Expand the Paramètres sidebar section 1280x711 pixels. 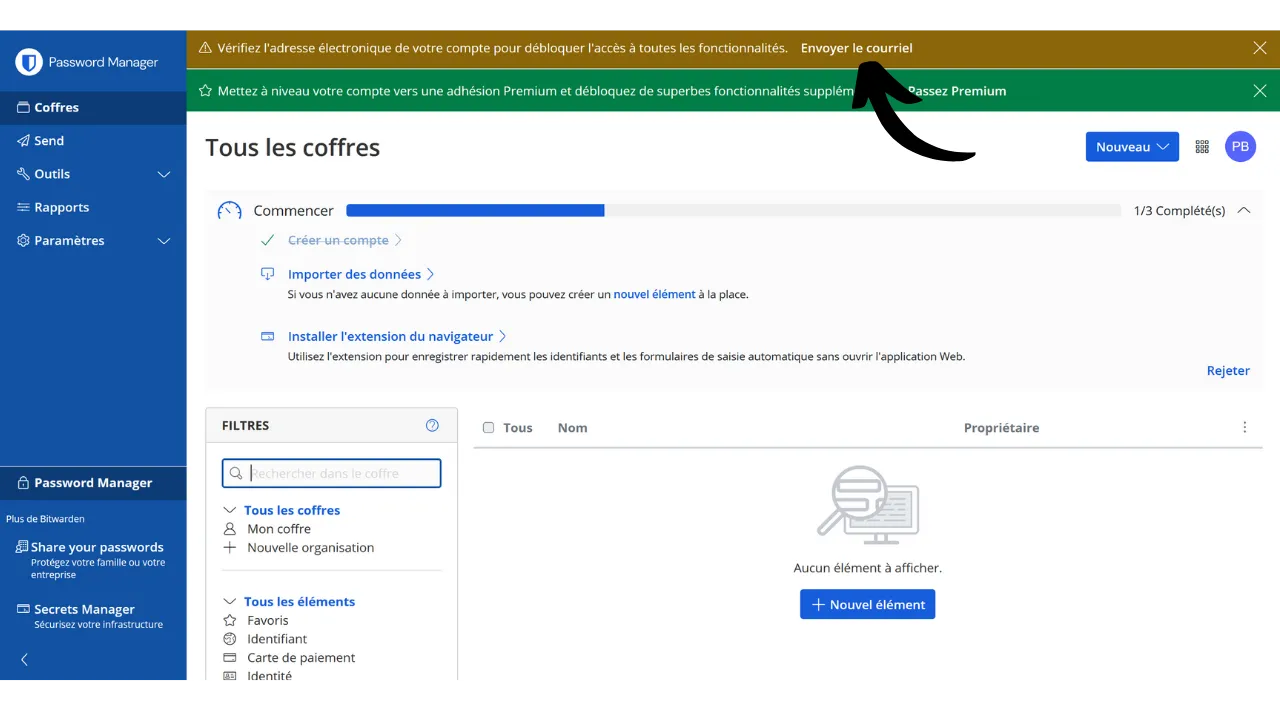click(164, 241)
